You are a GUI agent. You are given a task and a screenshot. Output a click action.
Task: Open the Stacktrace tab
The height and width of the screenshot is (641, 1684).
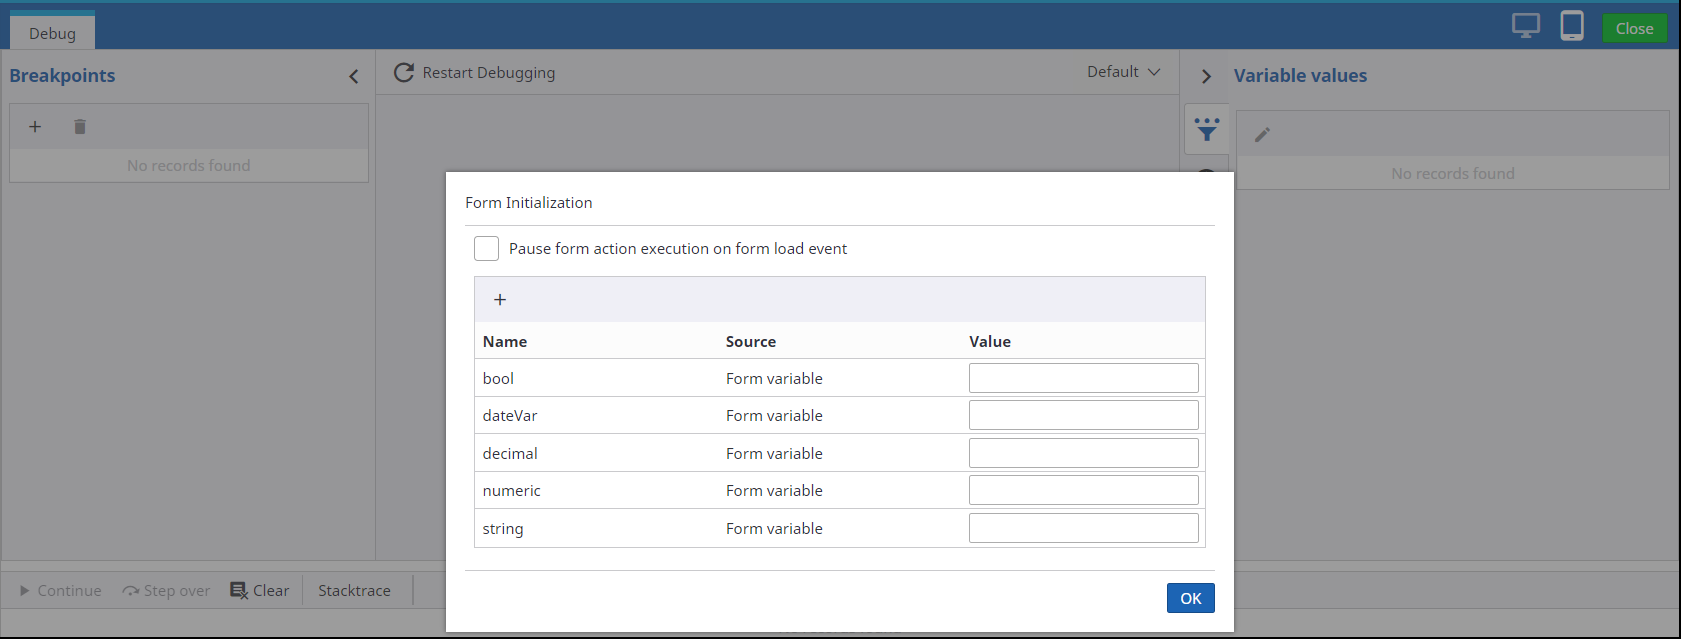pyautogui.click(x=354, y=591)
